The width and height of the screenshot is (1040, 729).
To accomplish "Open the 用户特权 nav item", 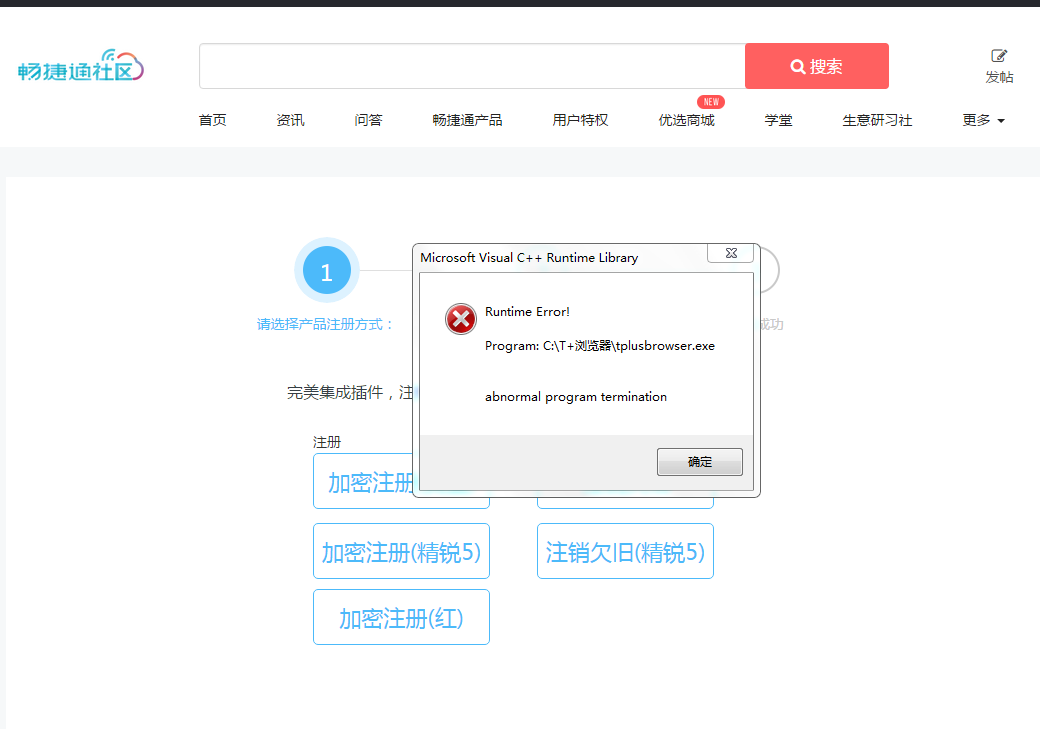I will coord(580,120).
